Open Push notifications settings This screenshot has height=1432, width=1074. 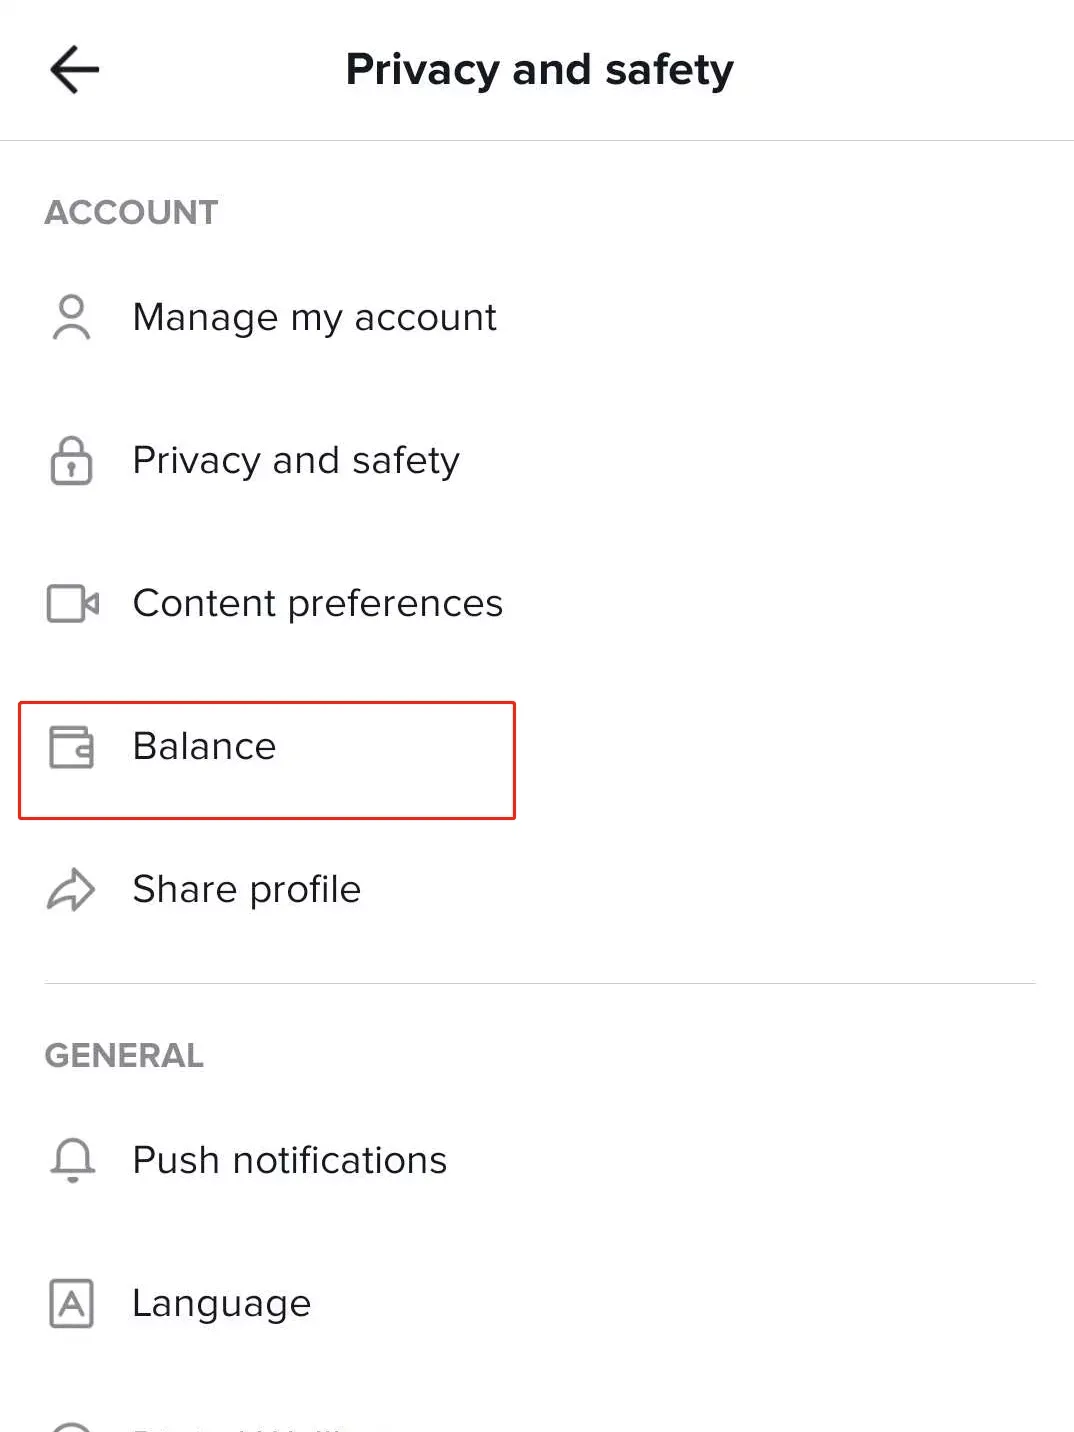pyautogui.click(x=289, y=1161)
